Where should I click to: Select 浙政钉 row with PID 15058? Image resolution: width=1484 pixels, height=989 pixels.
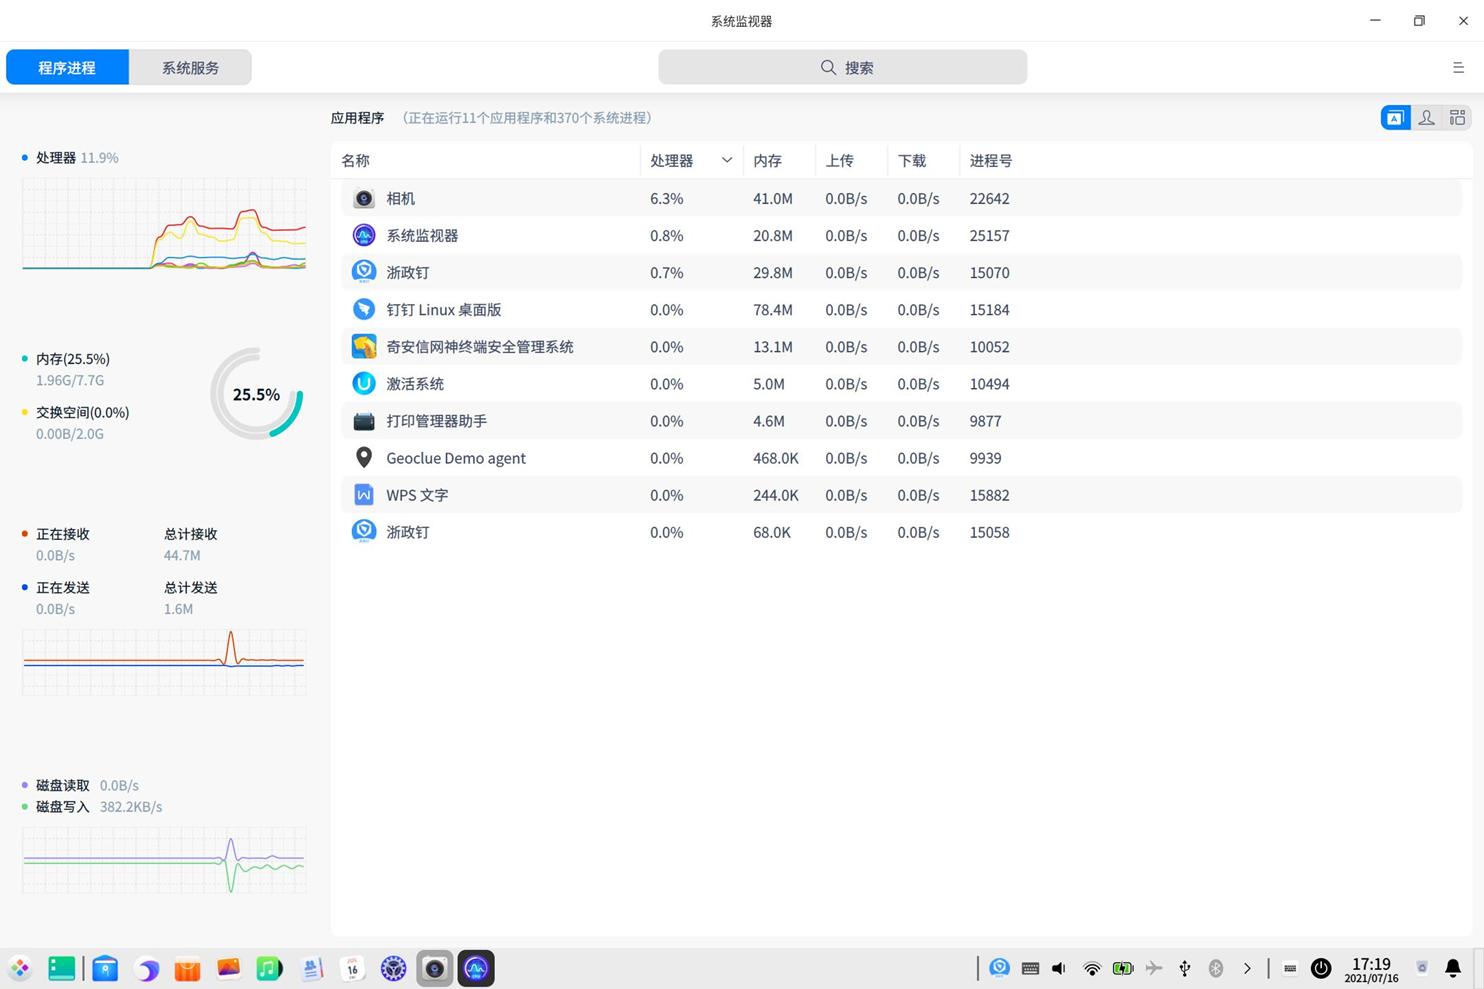[x=901, y=532]
